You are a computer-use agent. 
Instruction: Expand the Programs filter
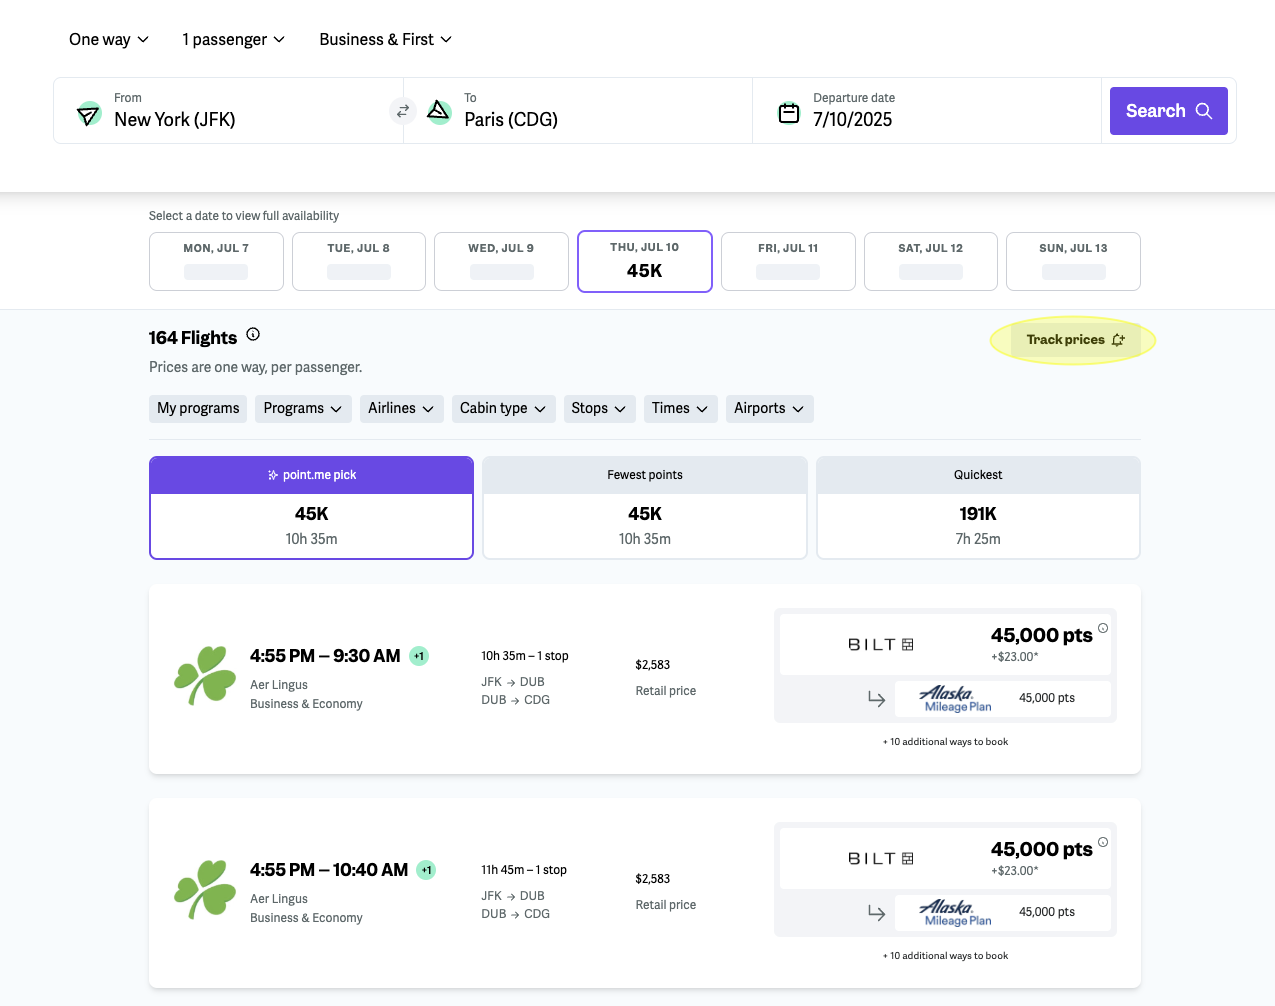point(303,408)
